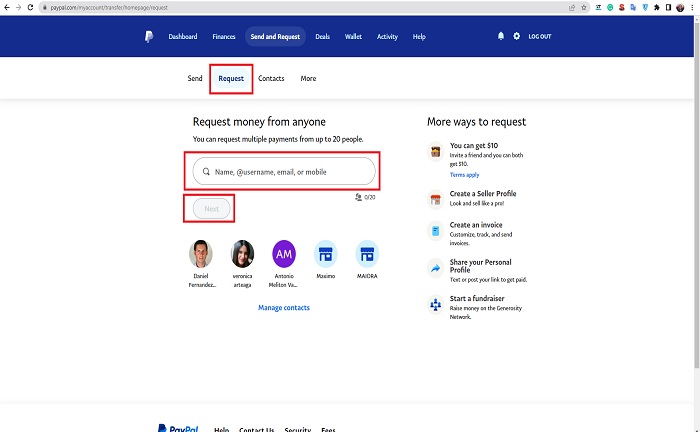Image resolution: width=700 pixels, height=432 pixels.
Task: Click the search magnifier in recipient field
Action: tap(206, 172)
